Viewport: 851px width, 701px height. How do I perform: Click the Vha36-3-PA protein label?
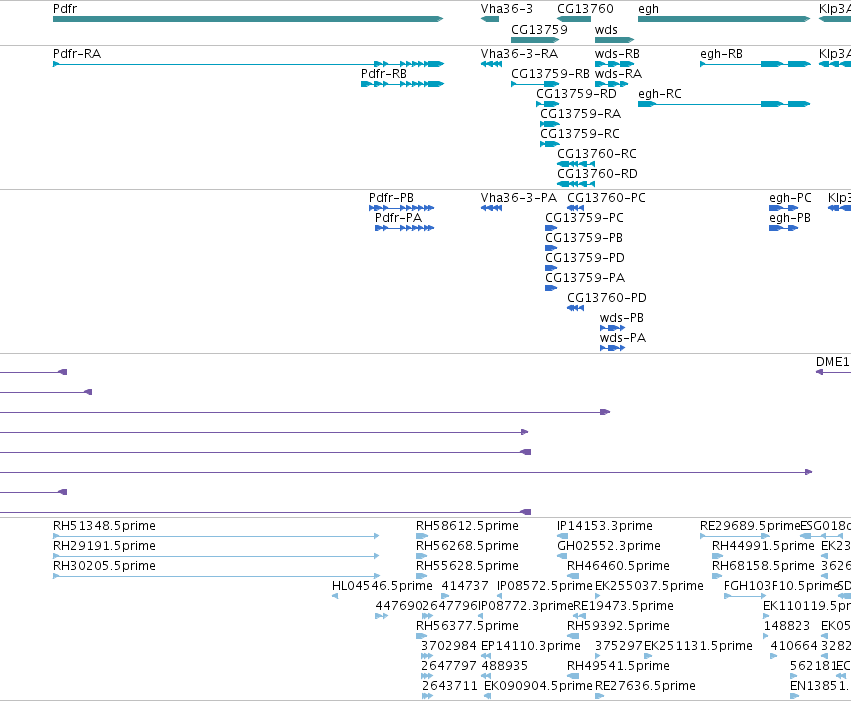pos(518,198)
